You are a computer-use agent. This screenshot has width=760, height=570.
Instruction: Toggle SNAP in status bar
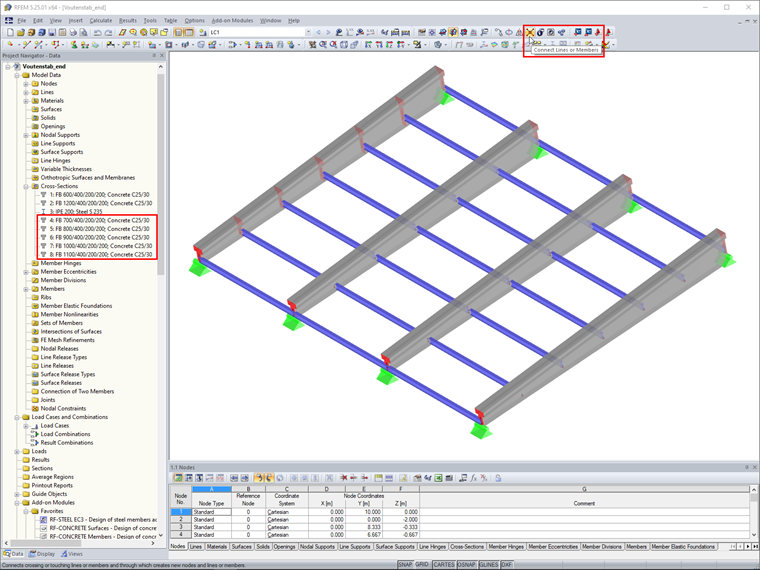tap(405, 565)
